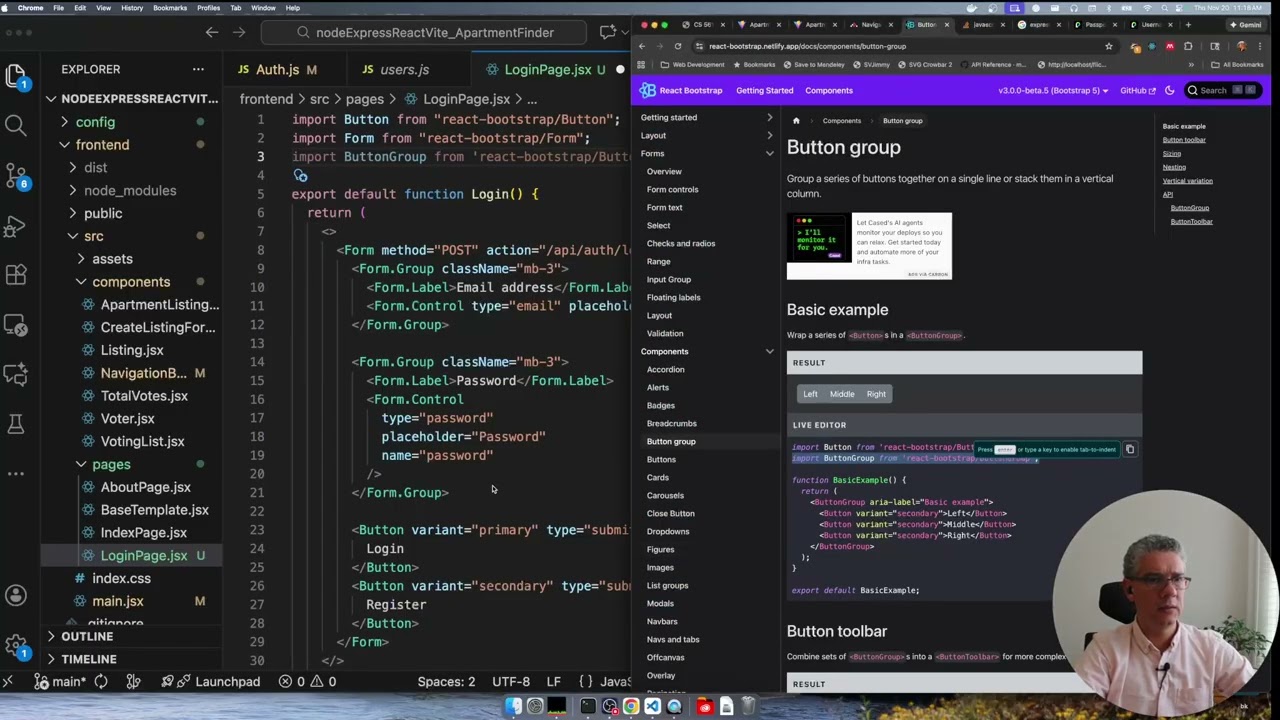This screenshot has width=1280, height=720.
Task: Open Source Control view with 6 badge
Action: 15,175
